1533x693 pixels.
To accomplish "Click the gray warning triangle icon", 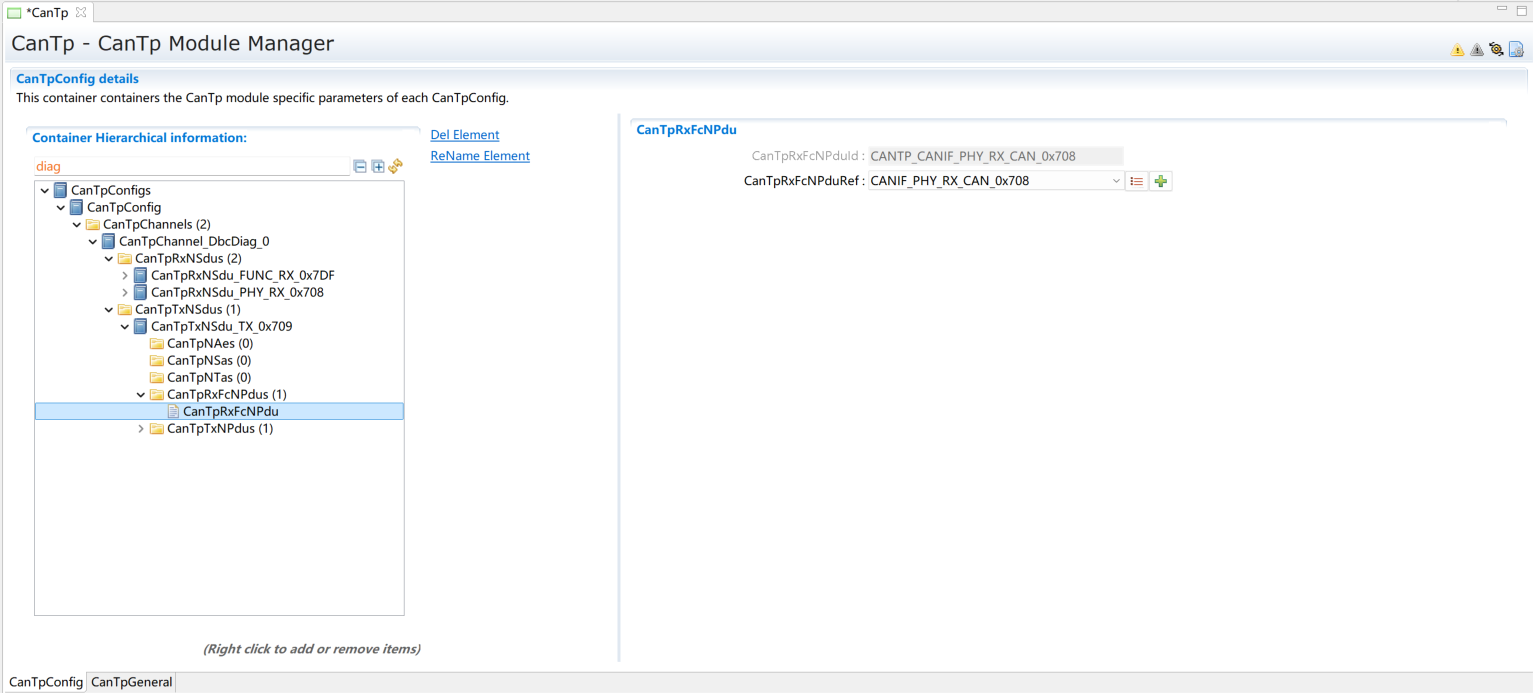I will tap(1476, 50).
